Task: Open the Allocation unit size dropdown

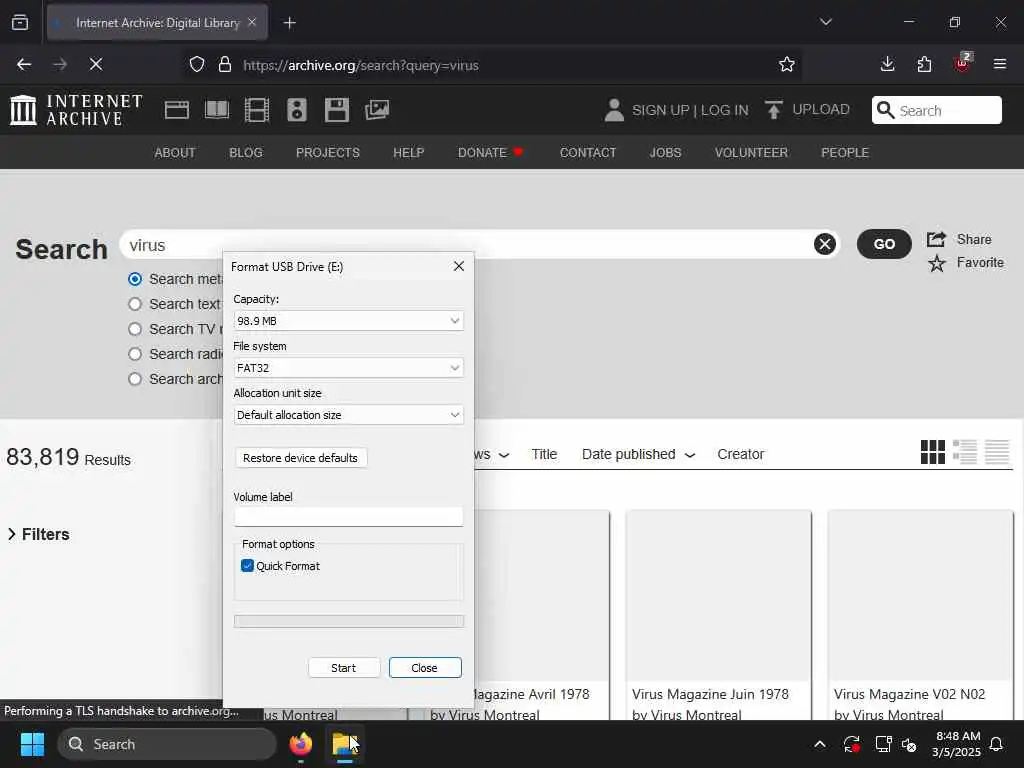Action: [x=348, y=415]
